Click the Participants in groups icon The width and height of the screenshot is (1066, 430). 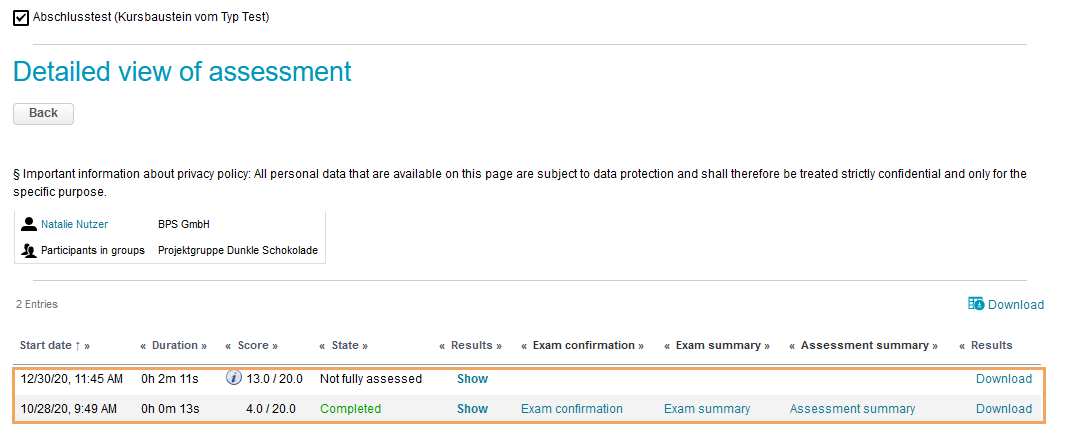pyautogui.click(x=29, y=250)
